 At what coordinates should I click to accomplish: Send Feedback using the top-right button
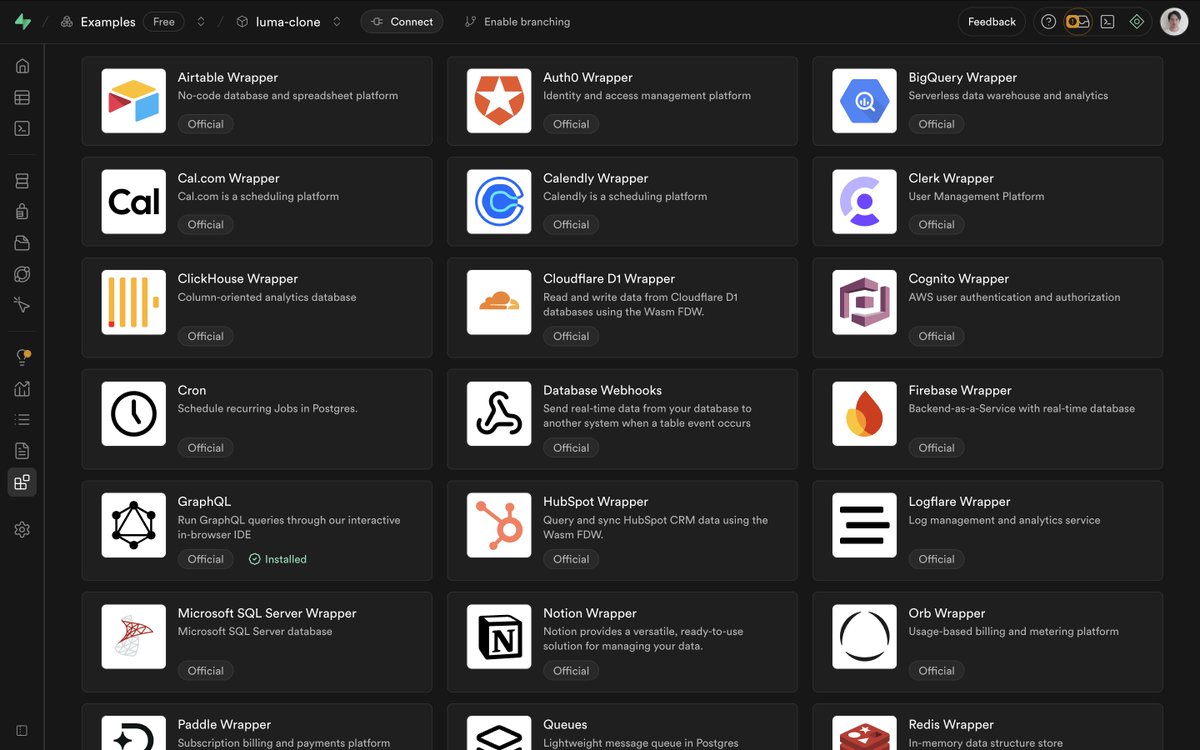tap(991, 21)
